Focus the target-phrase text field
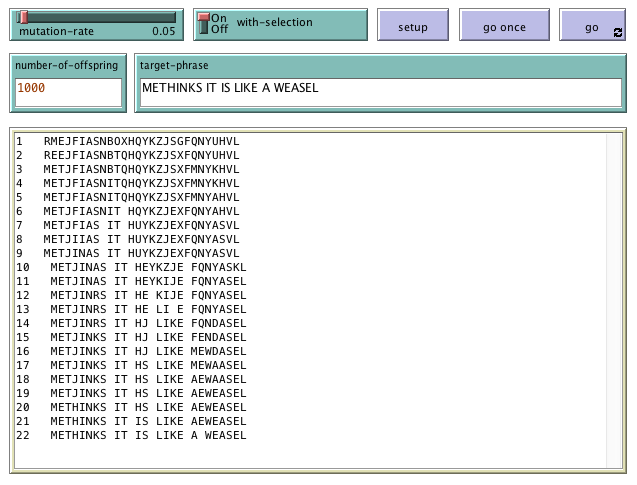The height and width of the screenshot is (485, 637). pos(378,89)
